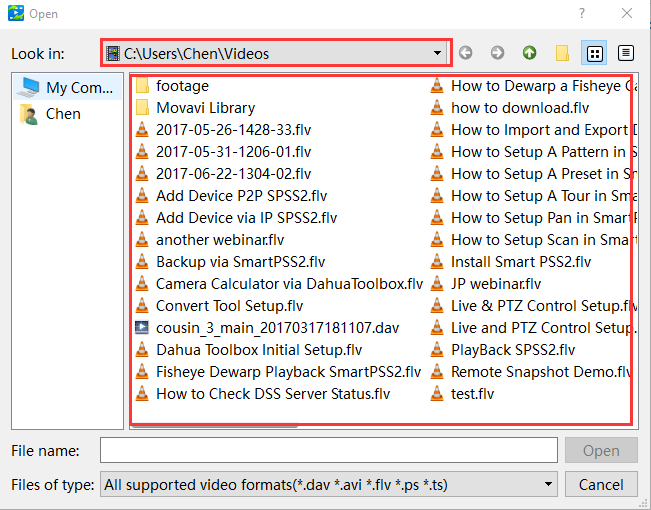Select Backup via SmartPSS2.flv
Viewport: 651px width, 510px height.
click(240, 262)
